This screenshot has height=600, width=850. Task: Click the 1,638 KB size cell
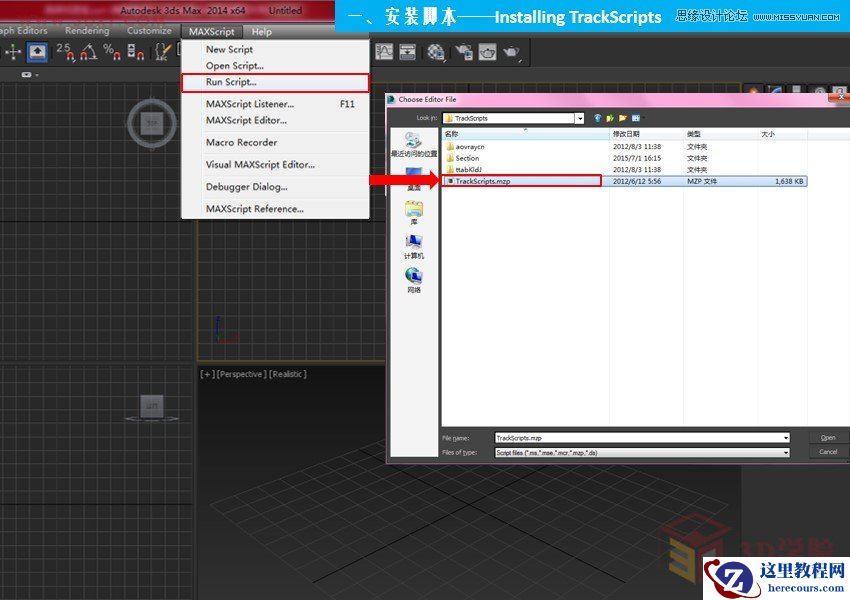pos(789,182)
